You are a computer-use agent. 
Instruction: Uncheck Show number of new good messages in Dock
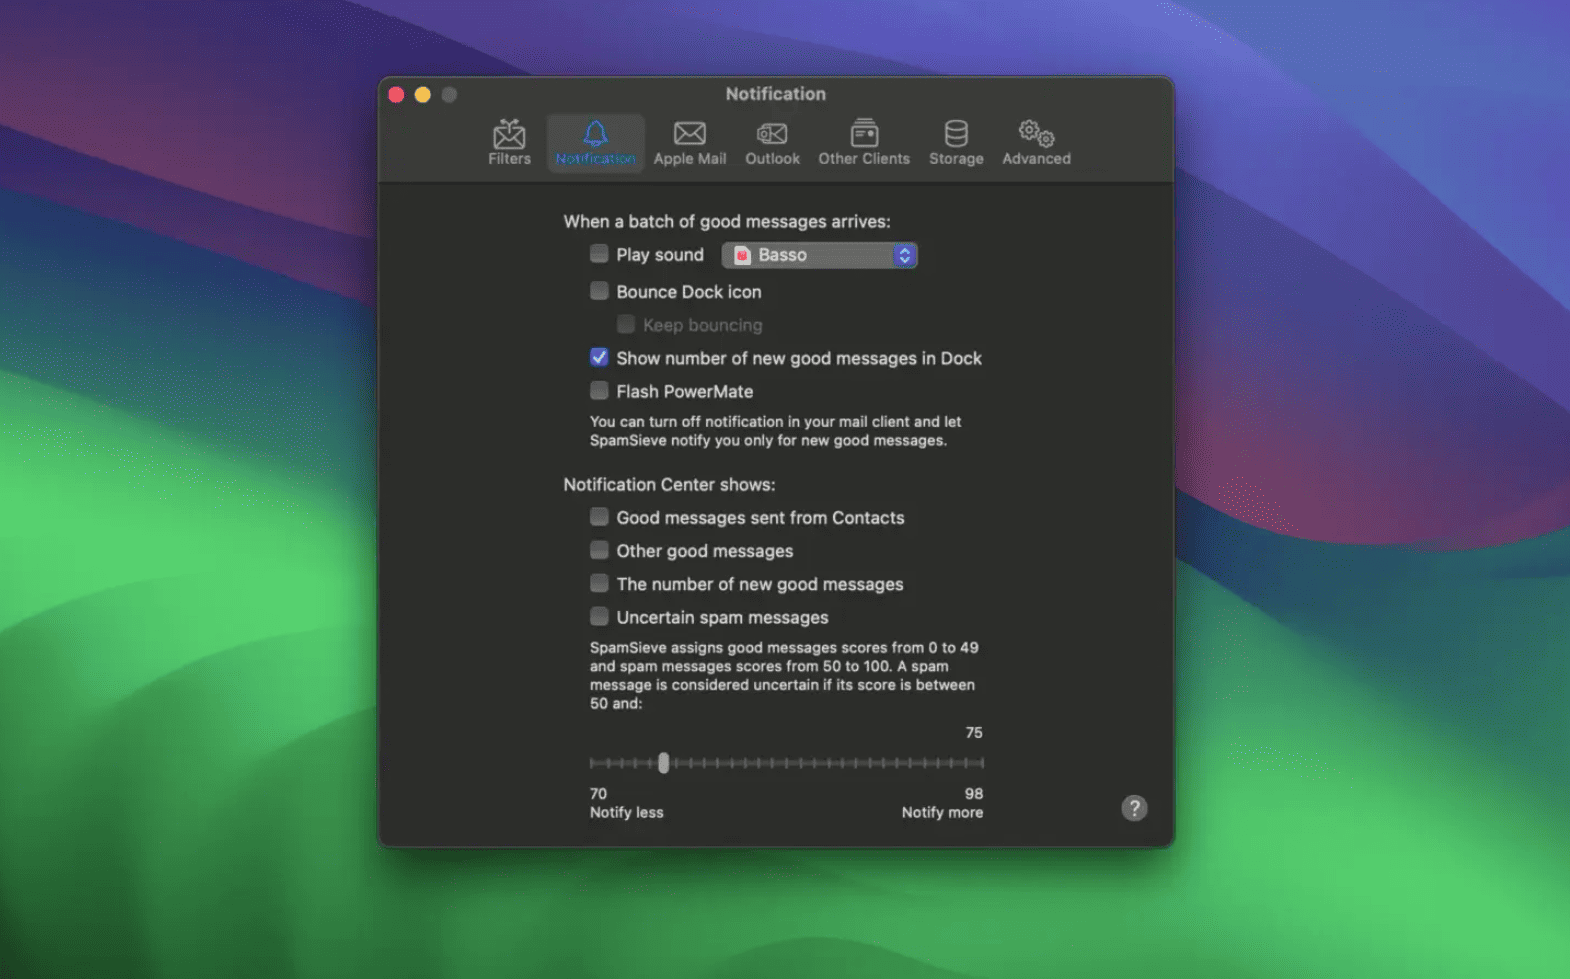(x=599, y=357)
